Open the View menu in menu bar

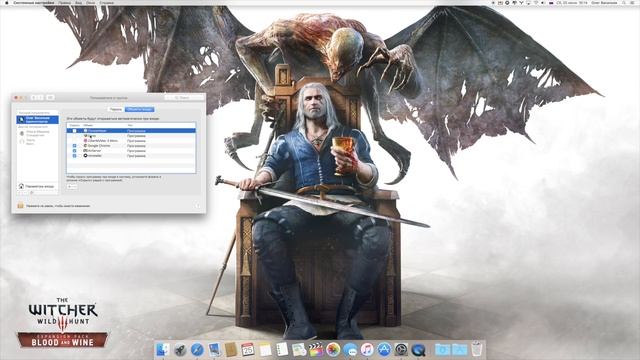78,2
